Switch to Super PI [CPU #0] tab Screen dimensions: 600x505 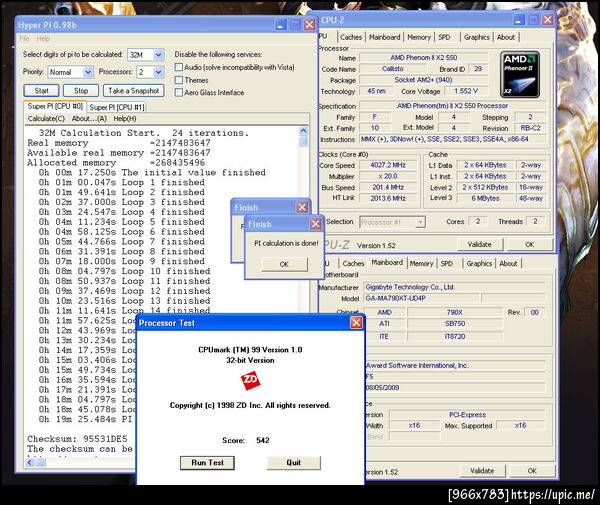pos(55,106)
